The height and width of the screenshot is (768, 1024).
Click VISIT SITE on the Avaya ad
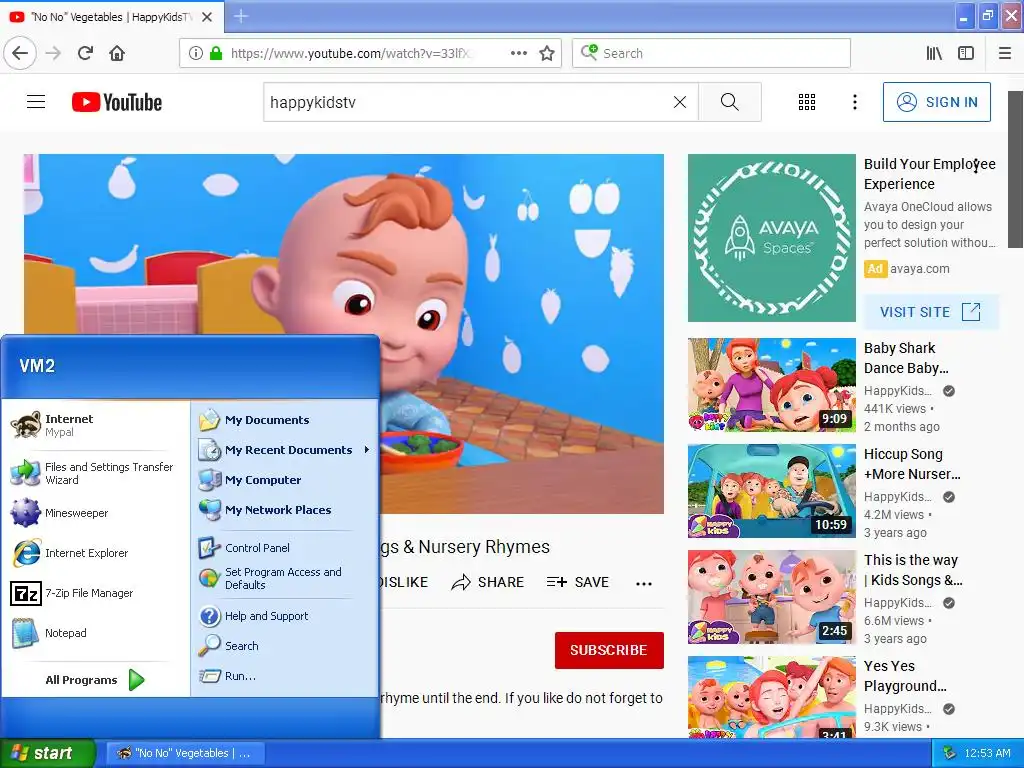(931, 312)
